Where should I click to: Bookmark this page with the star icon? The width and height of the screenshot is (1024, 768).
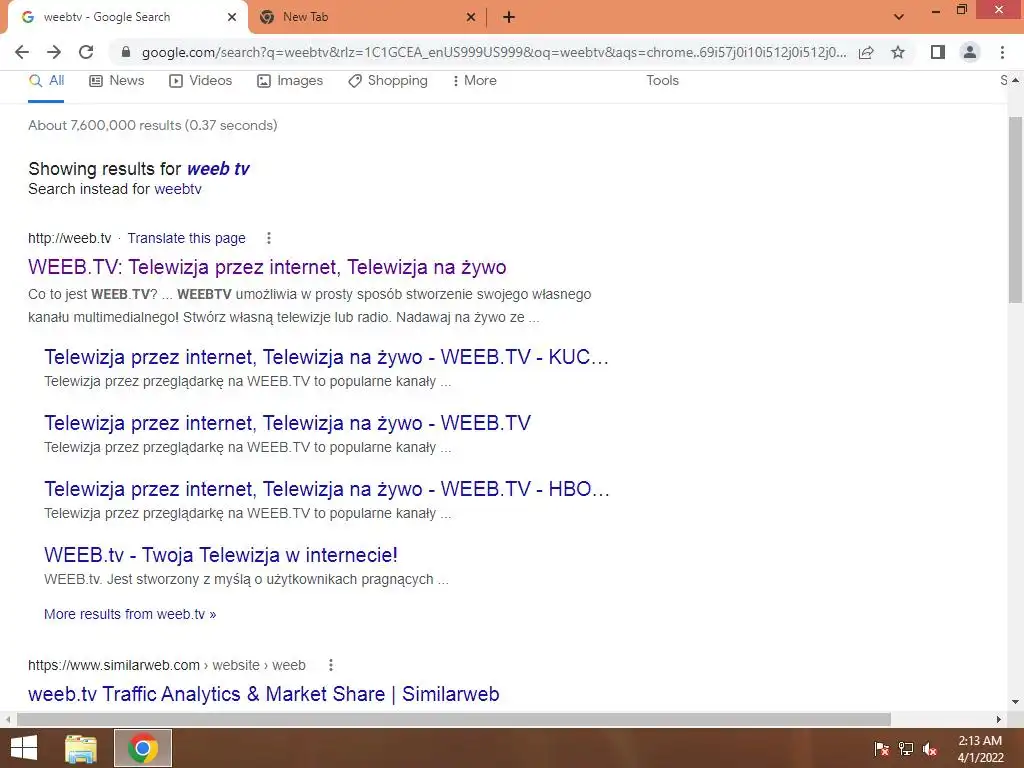click(898, 52)
